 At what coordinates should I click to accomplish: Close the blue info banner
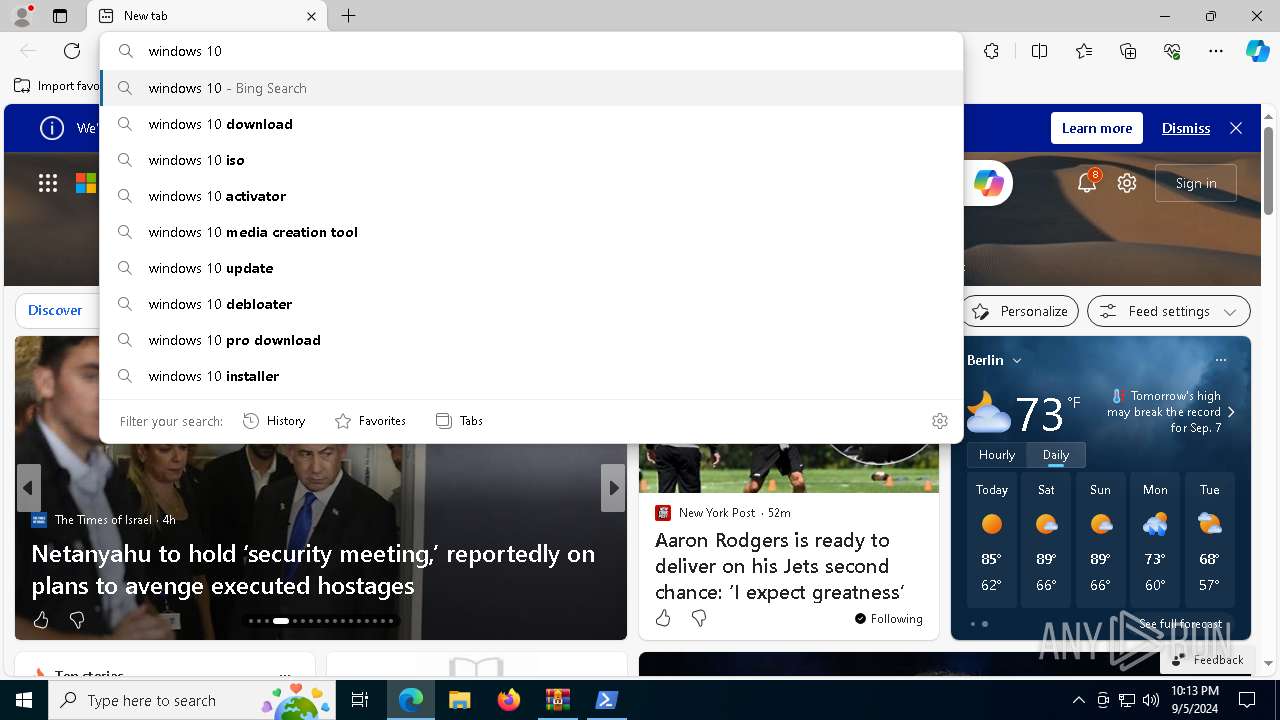point(1236,128)
